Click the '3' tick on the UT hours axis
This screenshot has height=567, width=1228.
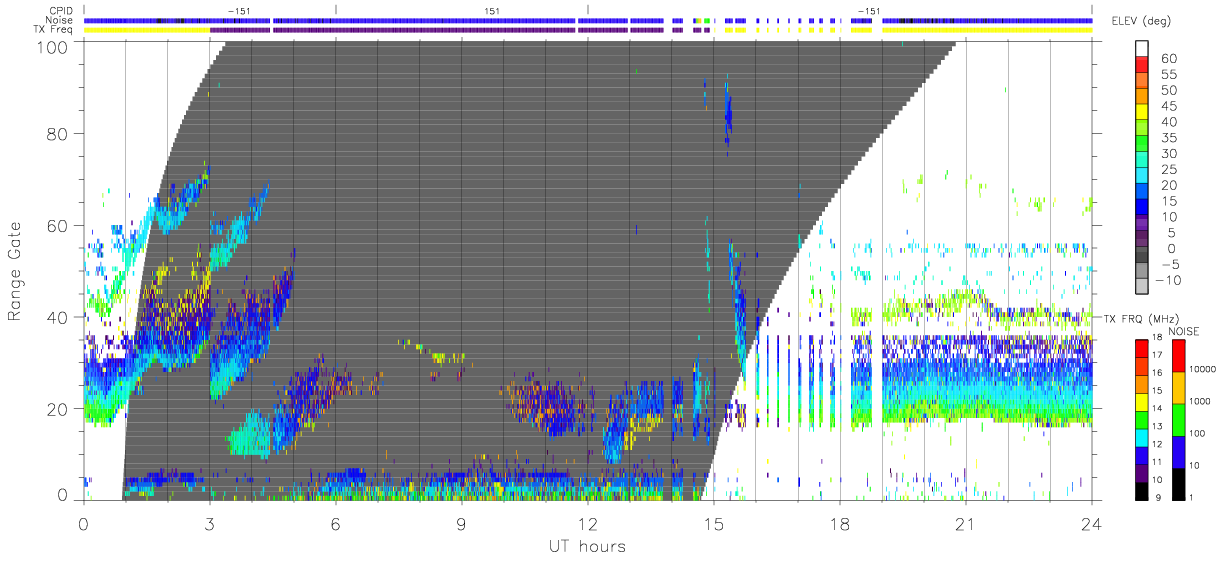209,523
